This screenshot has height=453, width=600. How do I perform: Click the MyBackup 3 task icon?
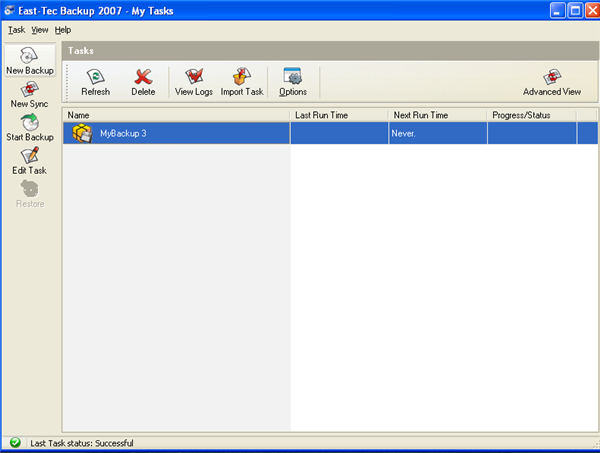(x=82, y=133)
